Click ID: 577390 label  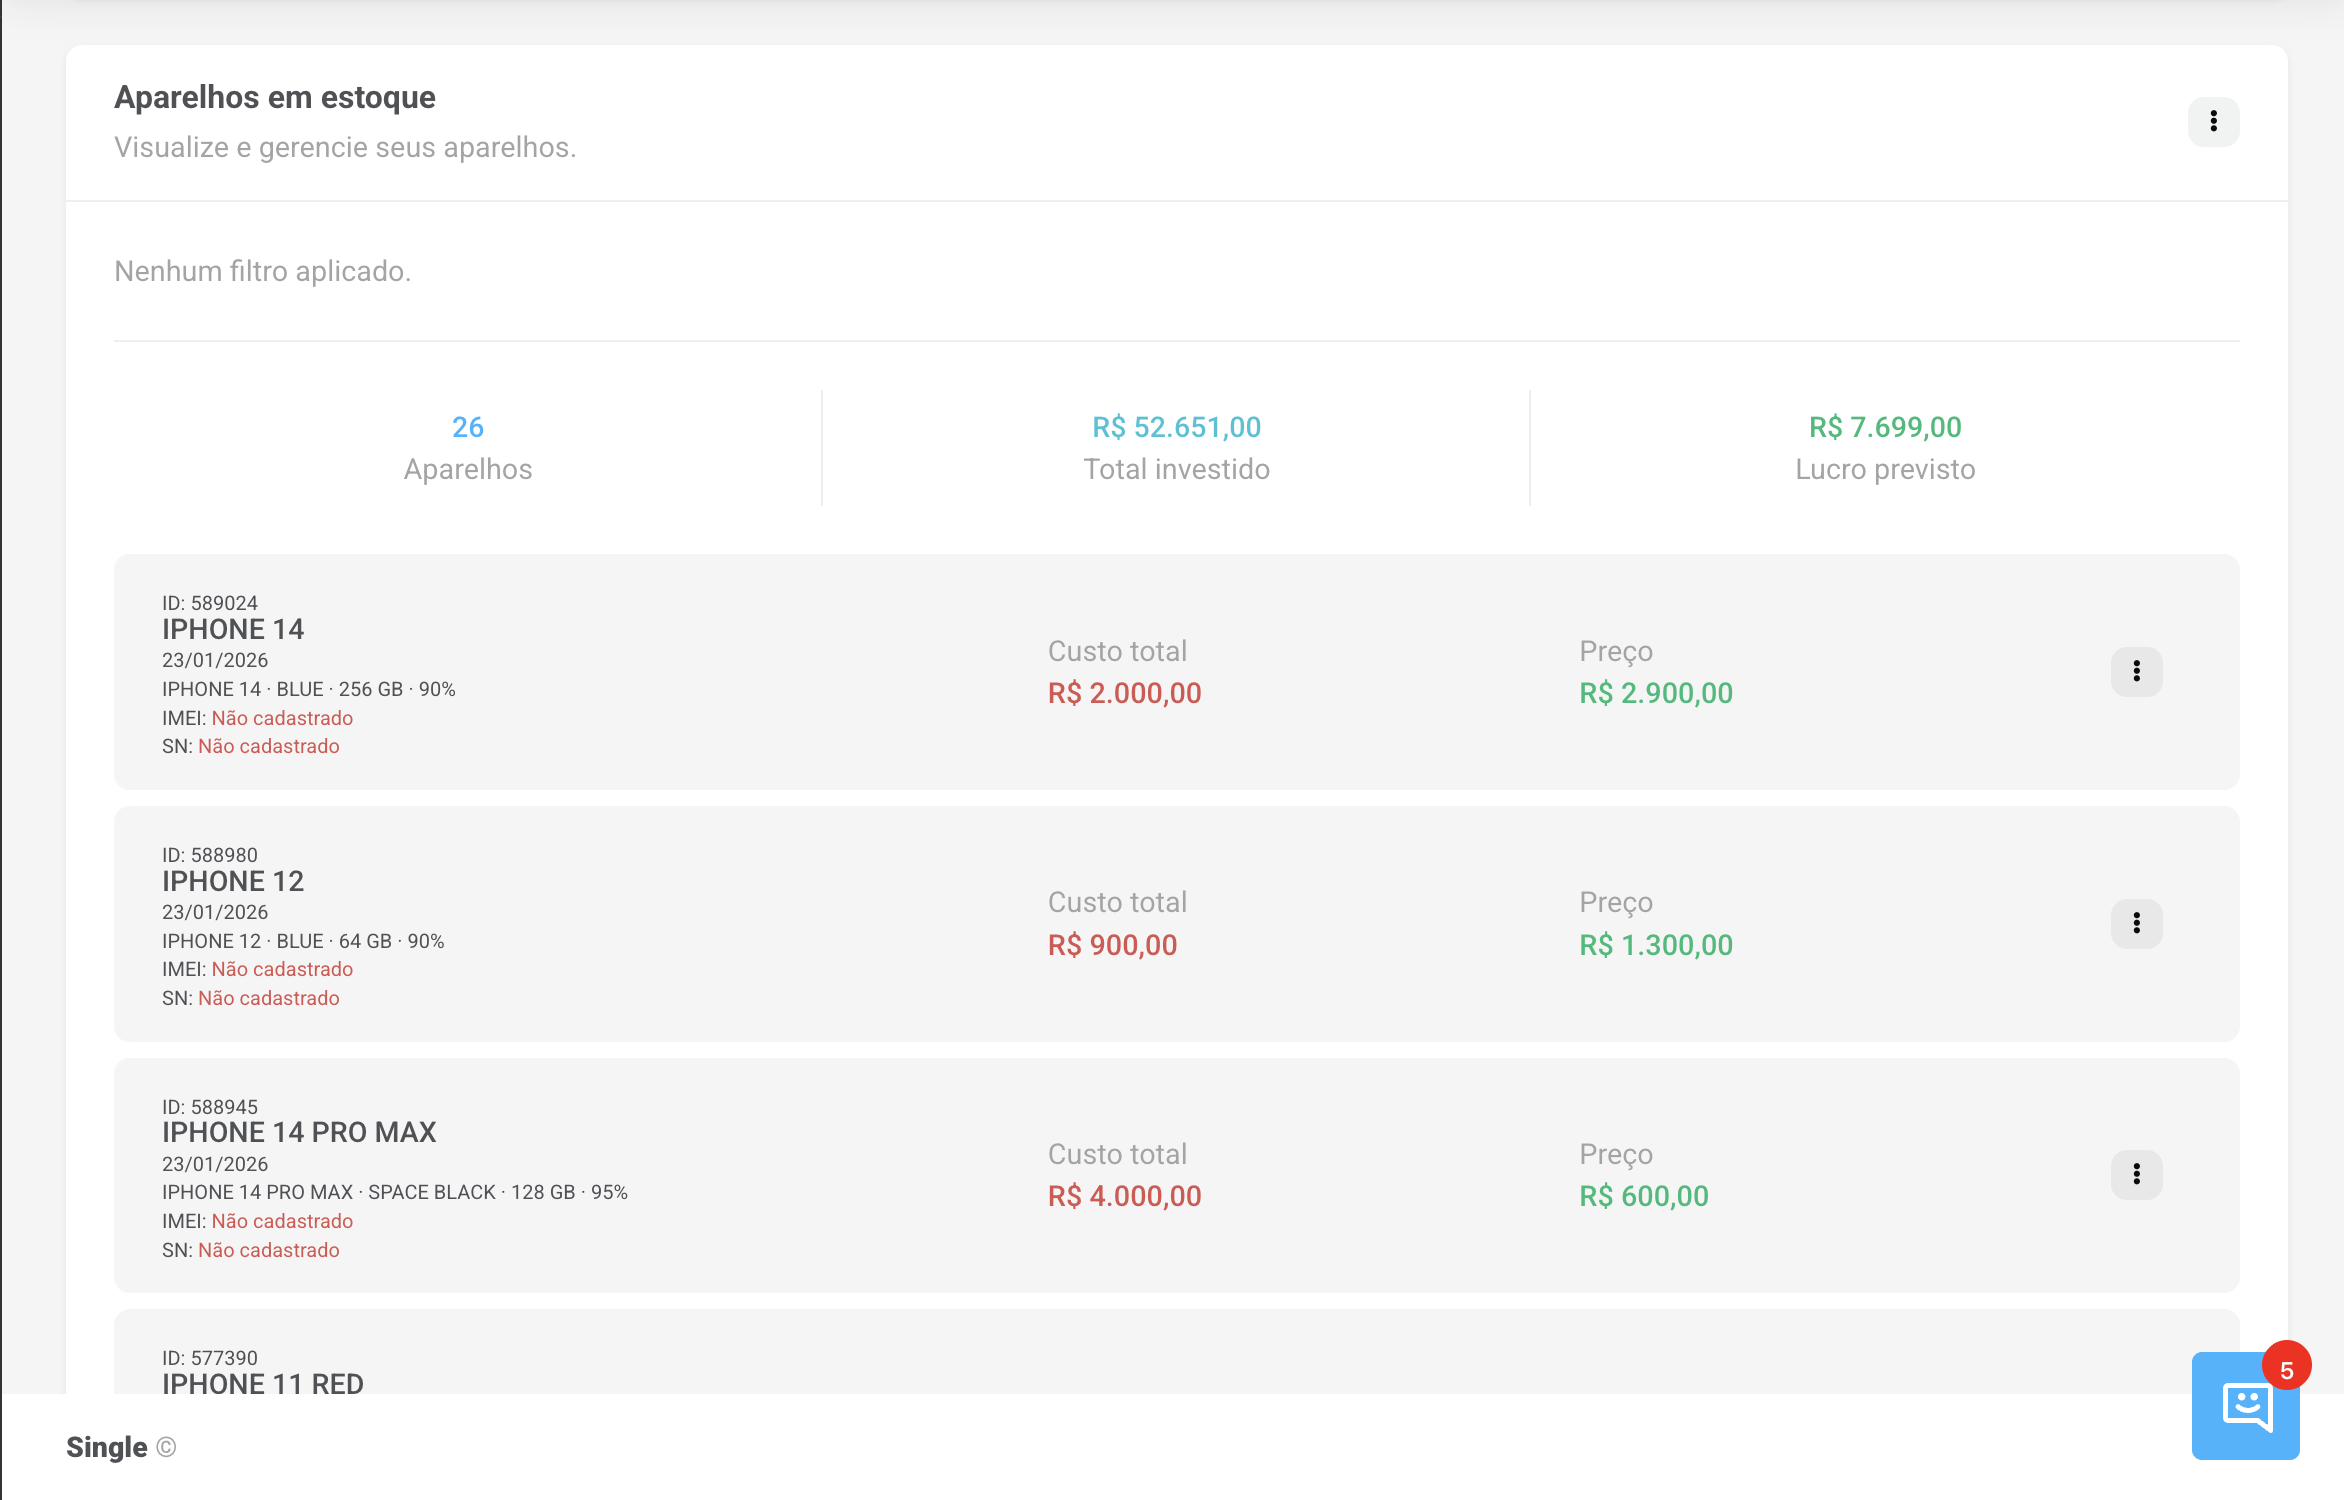pos(210,1358)
